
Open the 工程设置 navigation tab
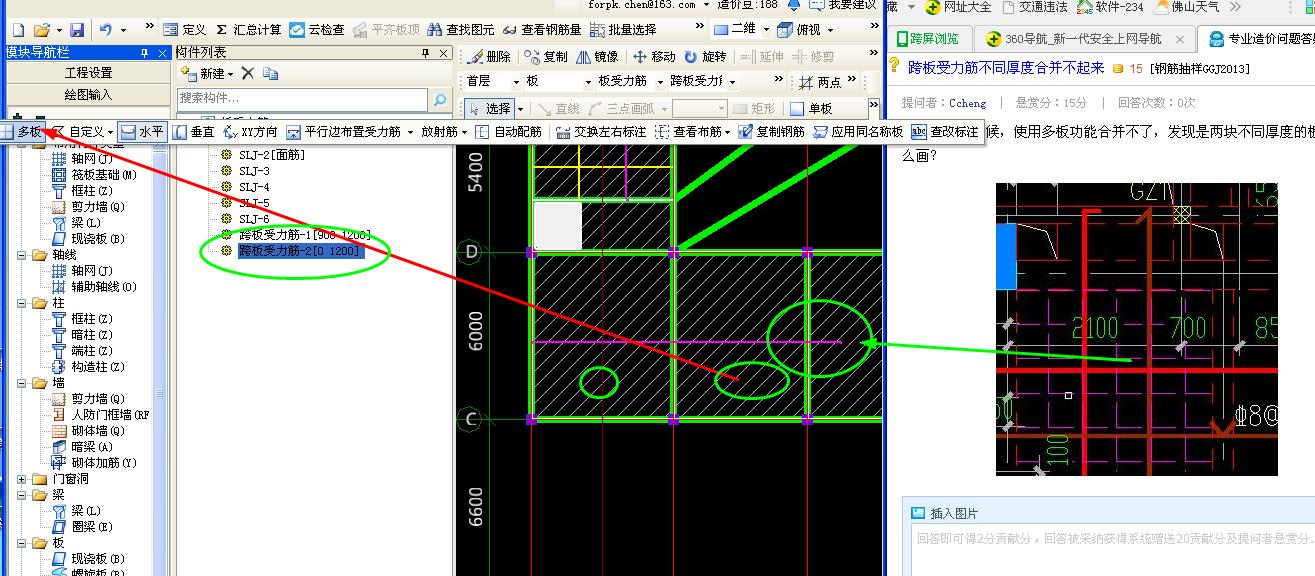pos(88,73)
